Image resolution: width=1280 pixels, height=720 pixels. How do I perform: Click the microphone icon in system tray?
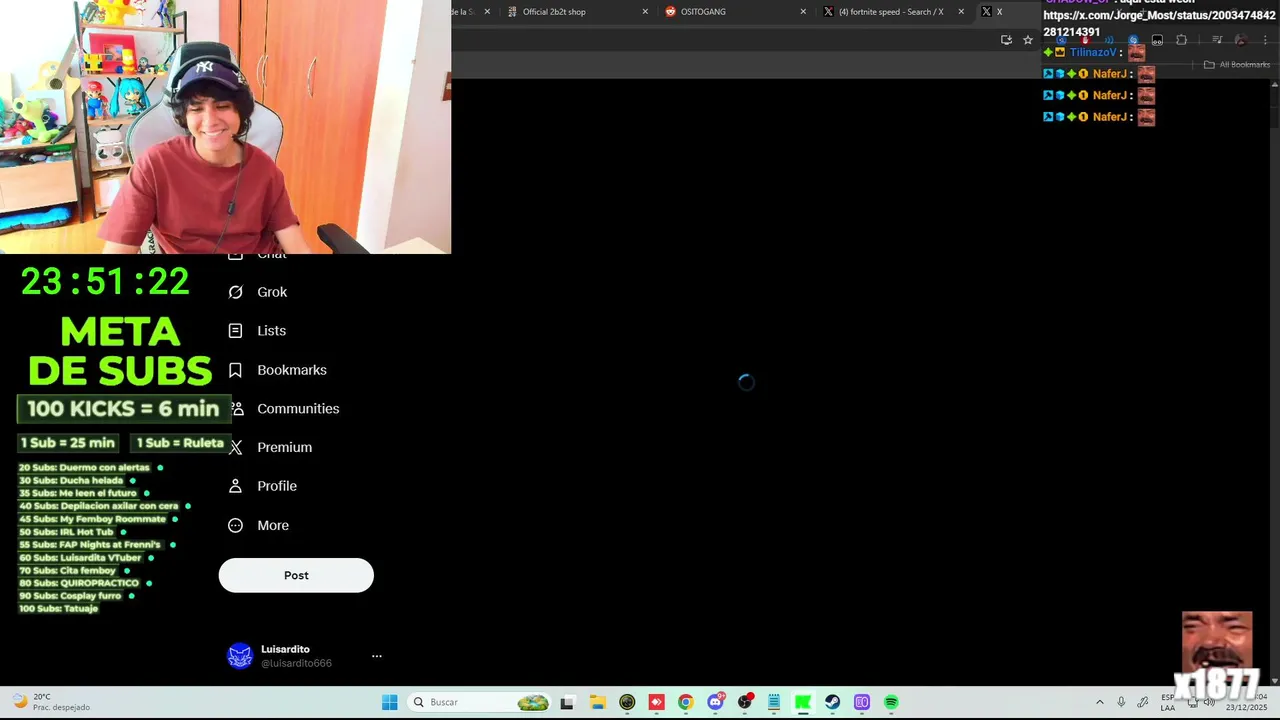[x=1121, y=702]
